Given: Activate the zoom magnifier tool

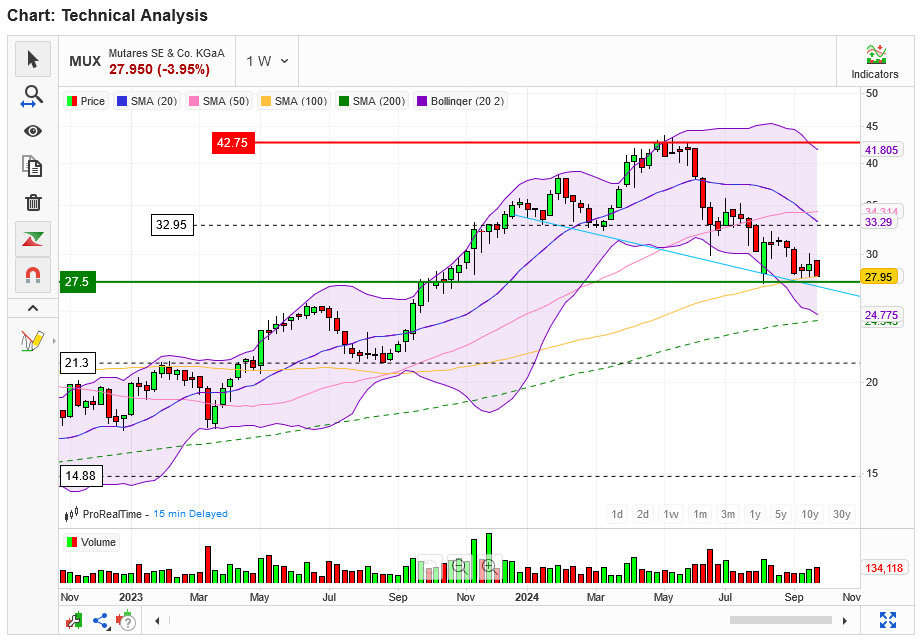Looking at the screenshot, I should (x=32, y=95).
